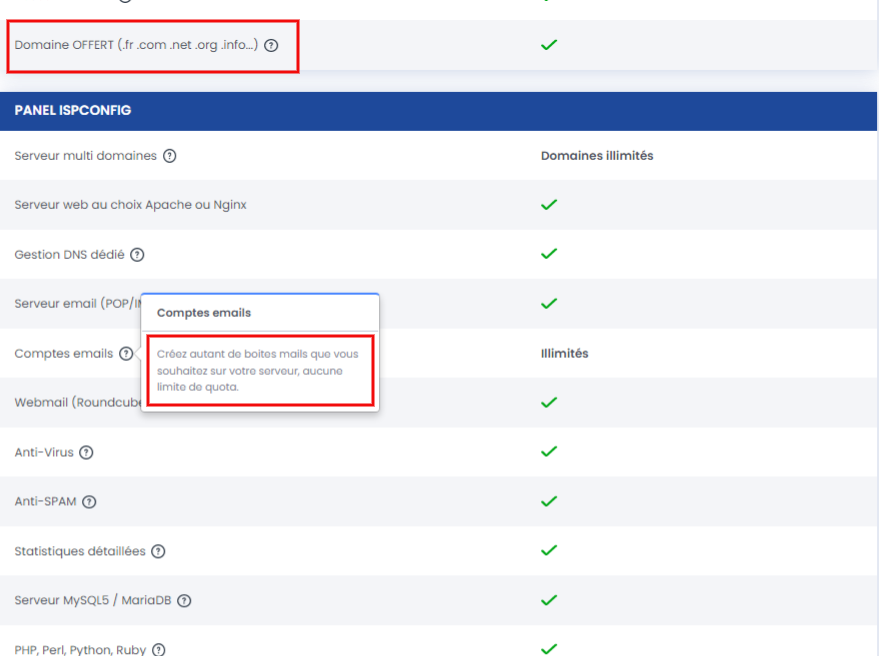The image size is (879, 656).
Task: Open help for Statistiques détaillées
Action: coord(158,551)
